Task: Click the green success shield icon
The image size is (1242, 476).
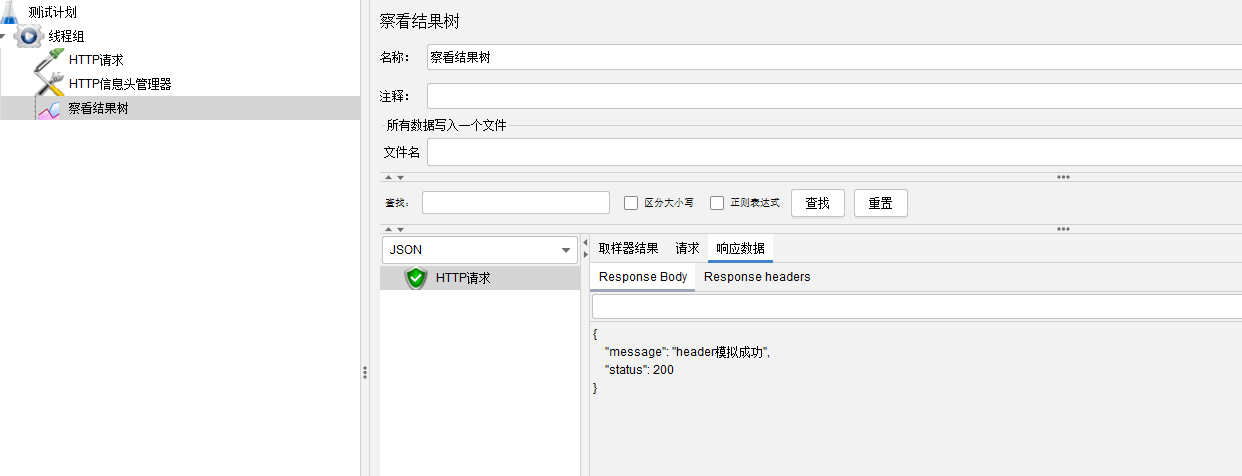Action: [x=416, y=278]
